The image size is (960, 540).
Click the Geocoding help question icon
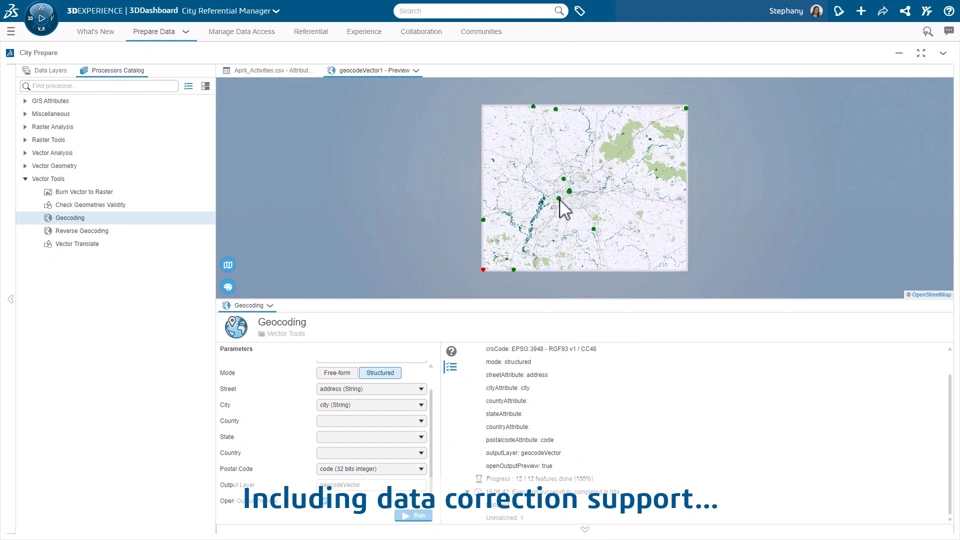click(451, 351)
